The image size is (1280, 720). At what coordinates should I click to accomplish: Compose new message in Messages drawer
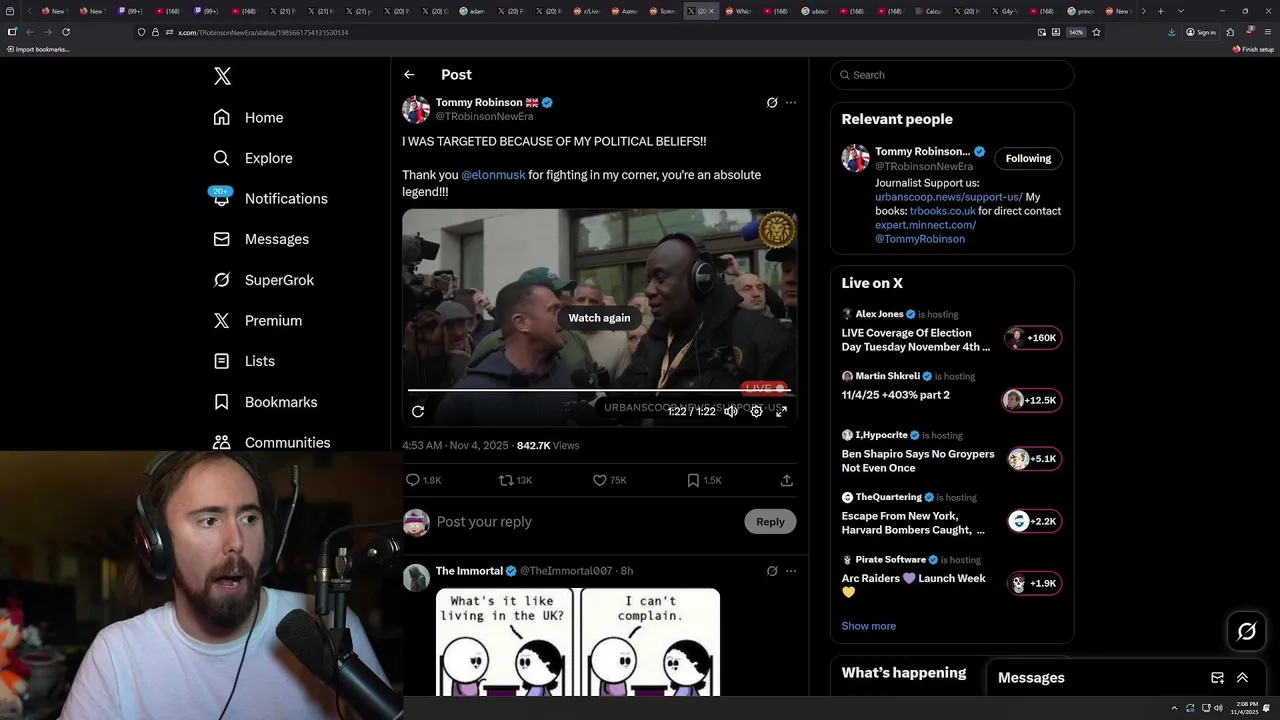click(1217, 677)
